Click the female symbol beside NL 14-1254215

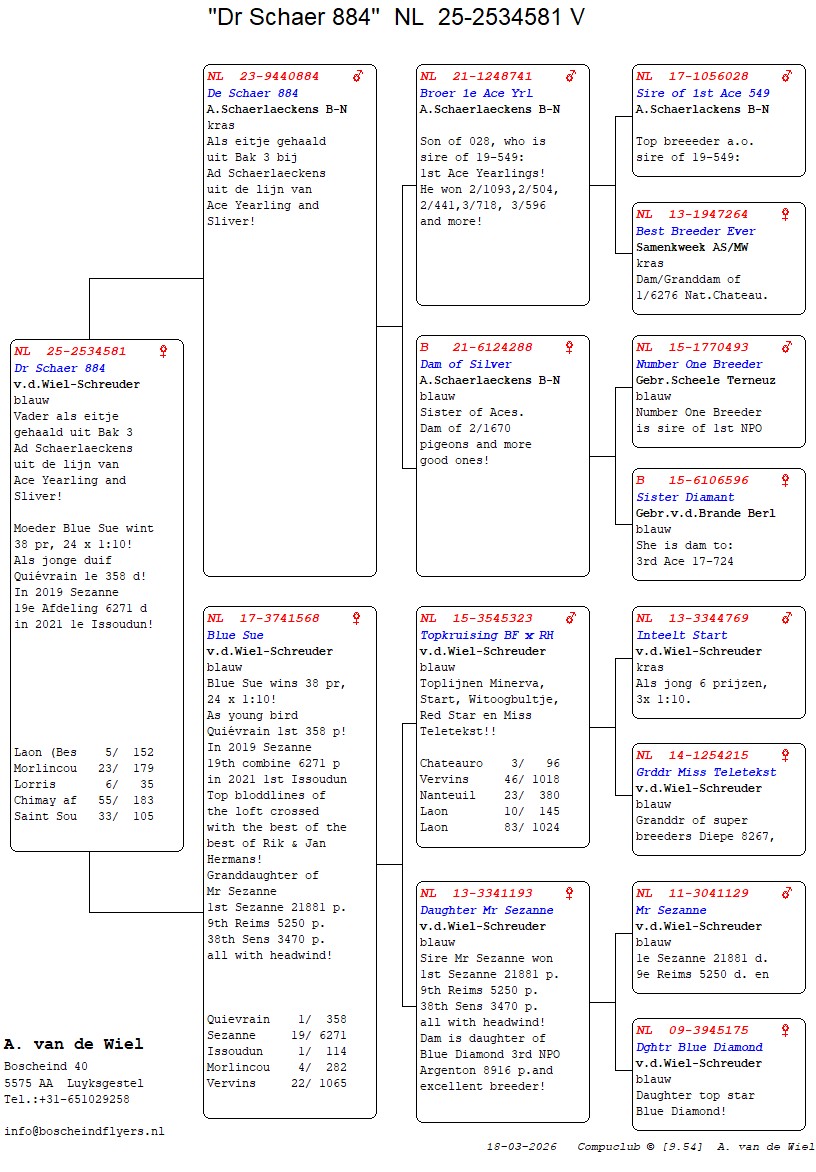click(x=786, y=756)
